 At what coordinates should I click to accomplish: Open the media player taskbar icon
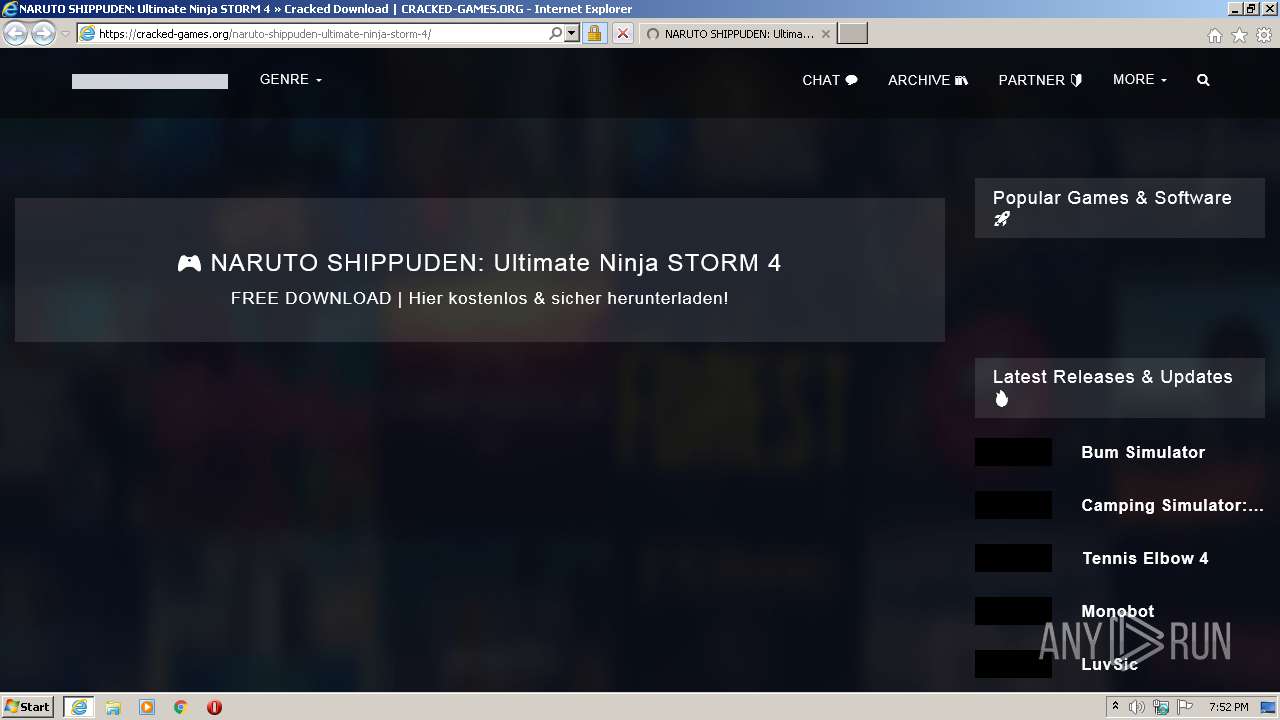(x=147, y=707)
